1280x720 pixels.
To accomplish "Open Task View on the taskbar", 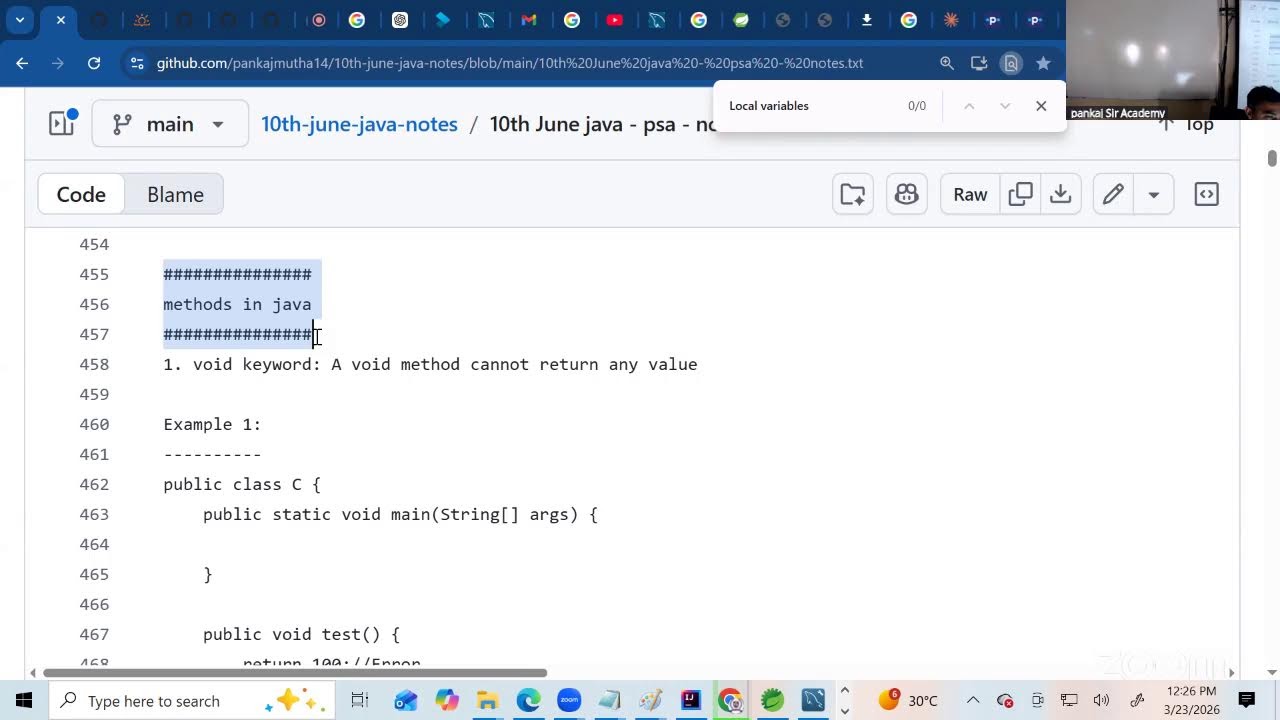I will click(360, 700).
